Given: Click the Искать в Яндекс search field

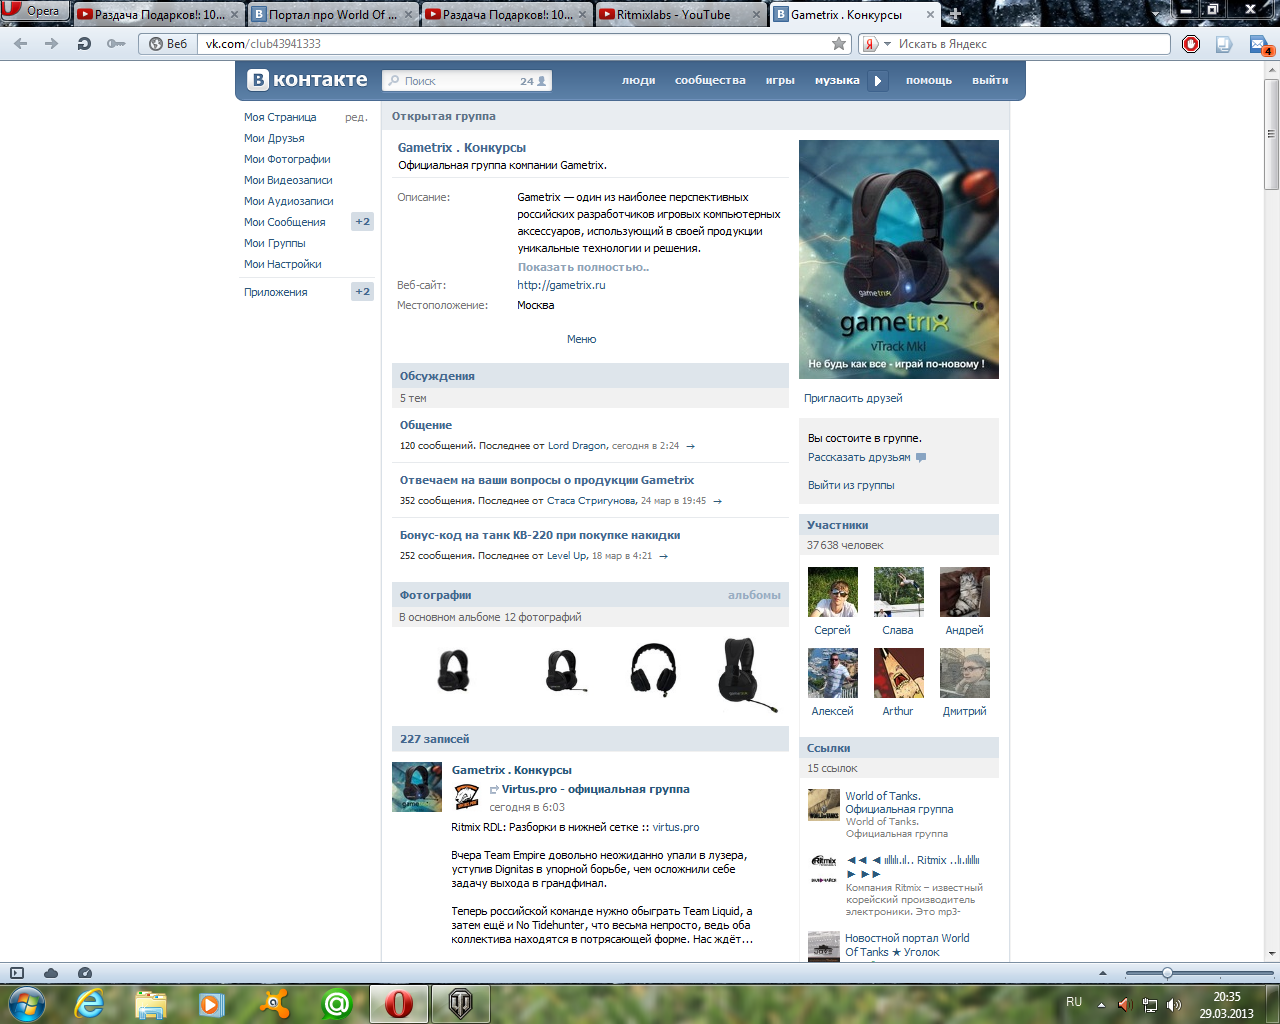Looking at the screenshot, I should coord(1030,44).
